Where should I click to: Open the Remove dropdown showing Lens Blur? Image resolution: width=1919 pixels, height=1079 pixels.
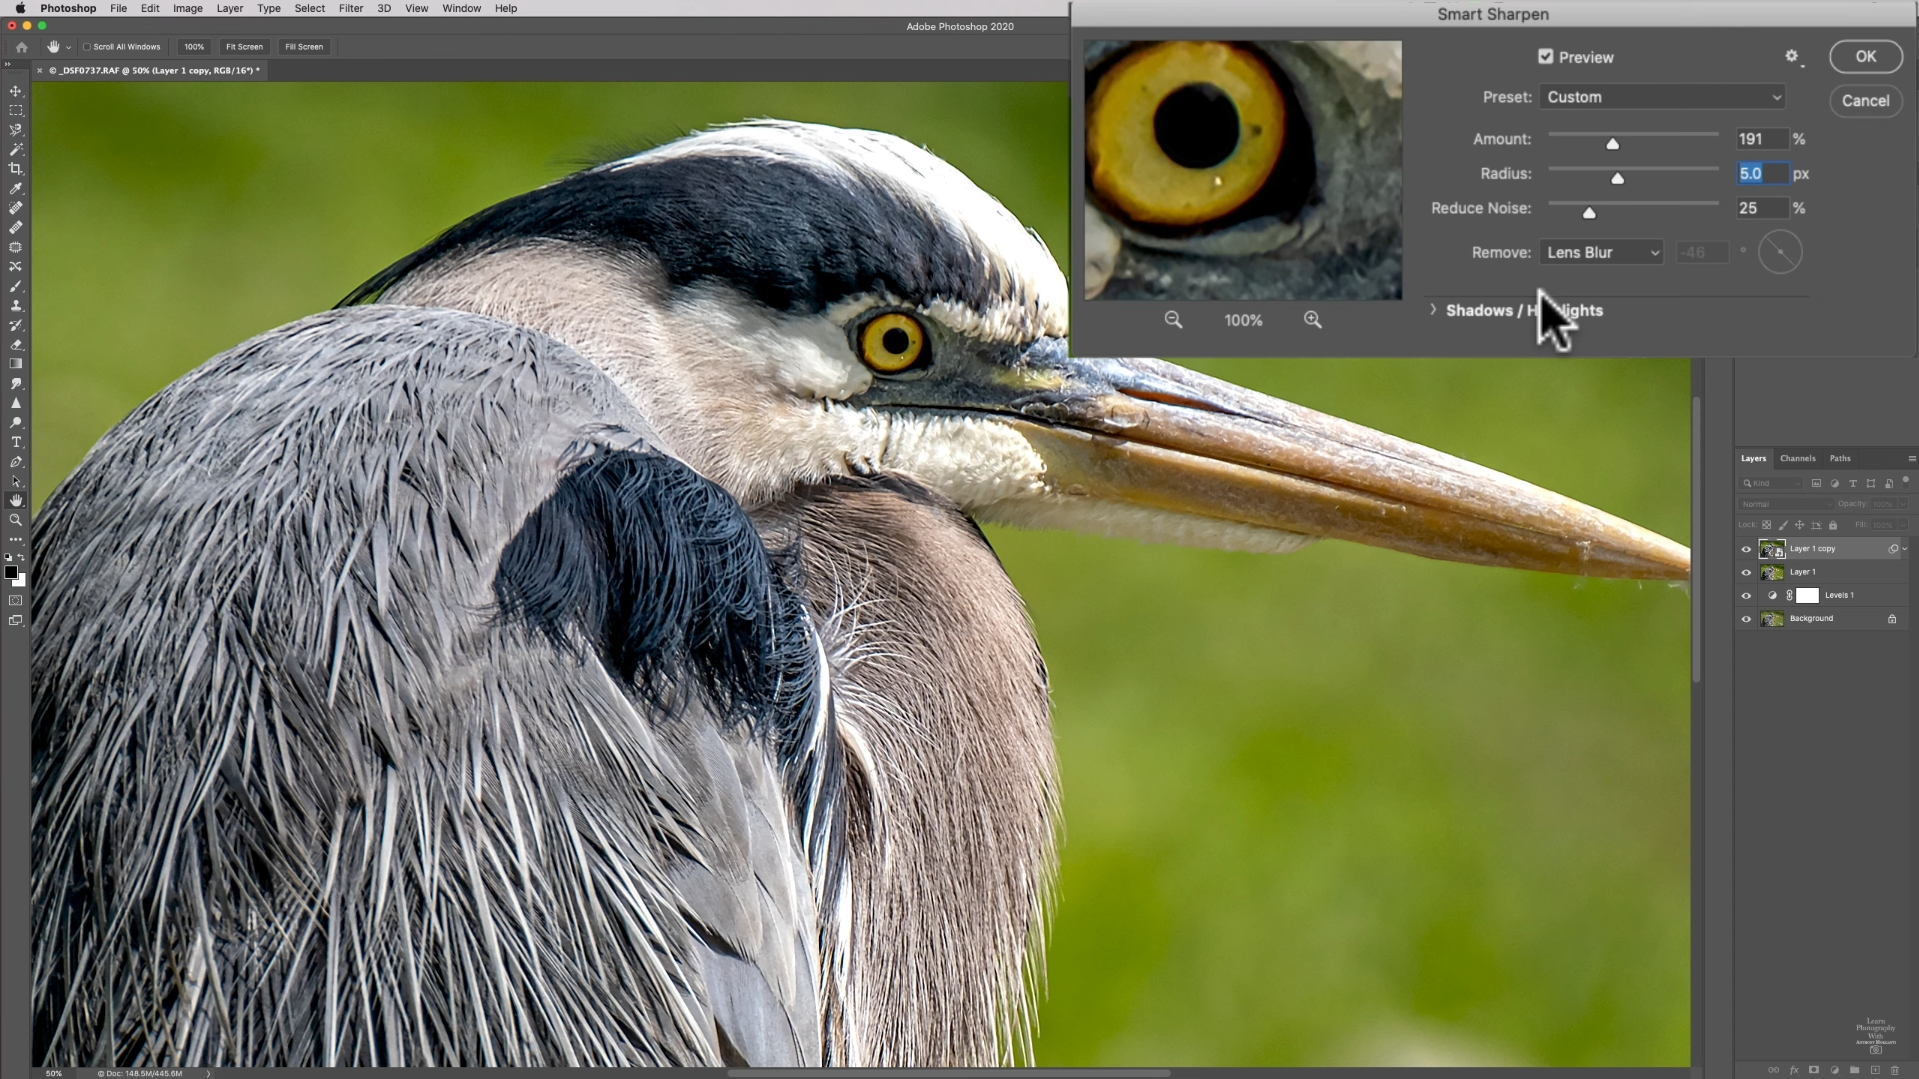[1601, 252]
